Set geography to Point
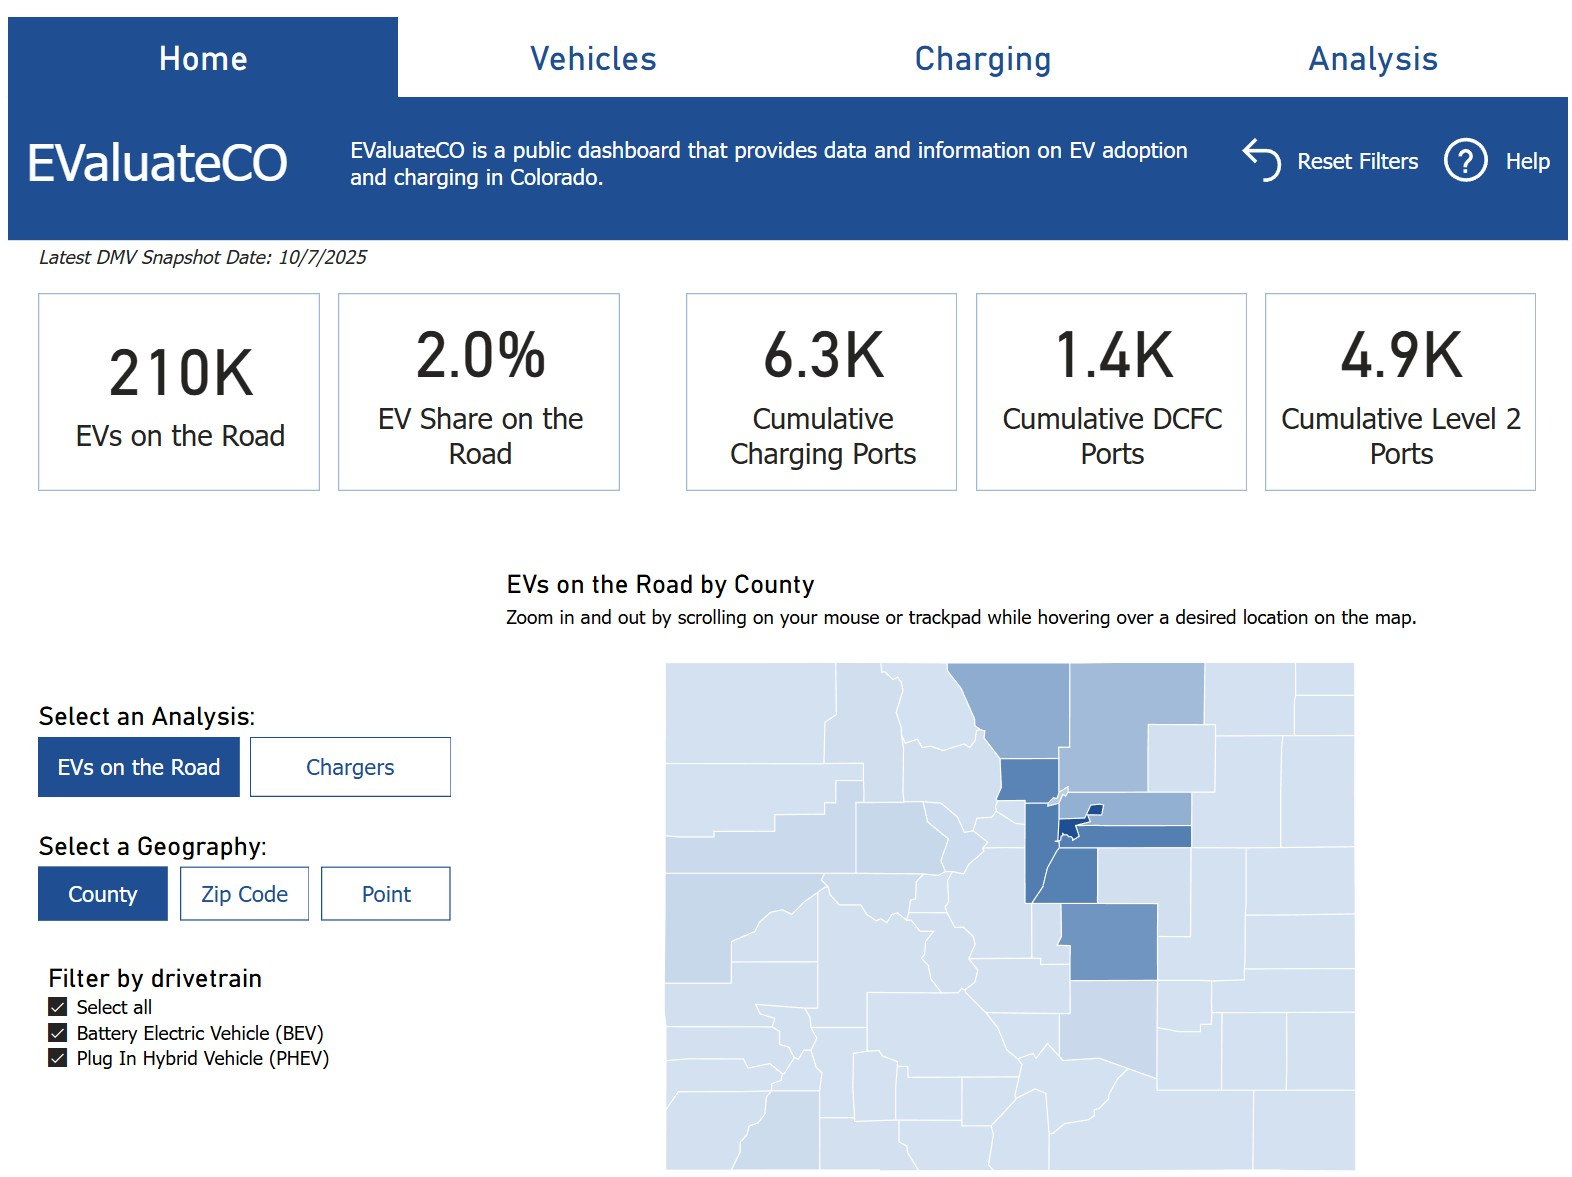1572x1177 pixels. (x=385, y=894)
